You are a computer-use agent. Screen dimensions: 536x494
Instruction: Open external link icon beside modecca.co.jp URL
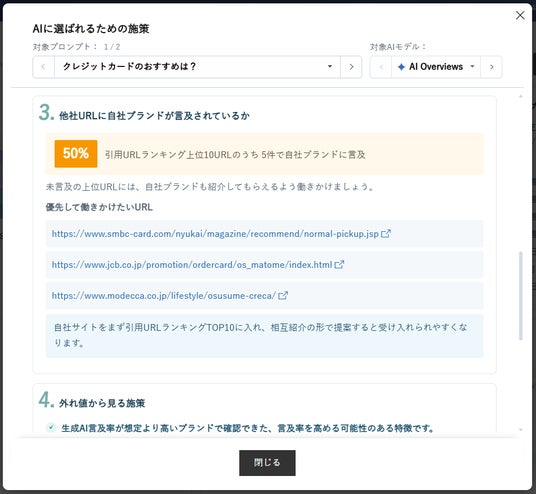pyautogui.click(x=283, y=295)
